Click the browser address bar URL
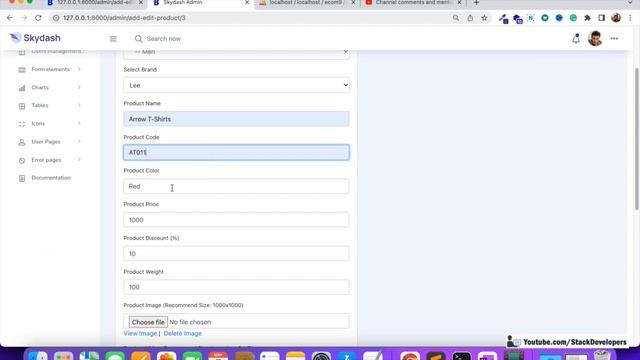 (124, 18)
